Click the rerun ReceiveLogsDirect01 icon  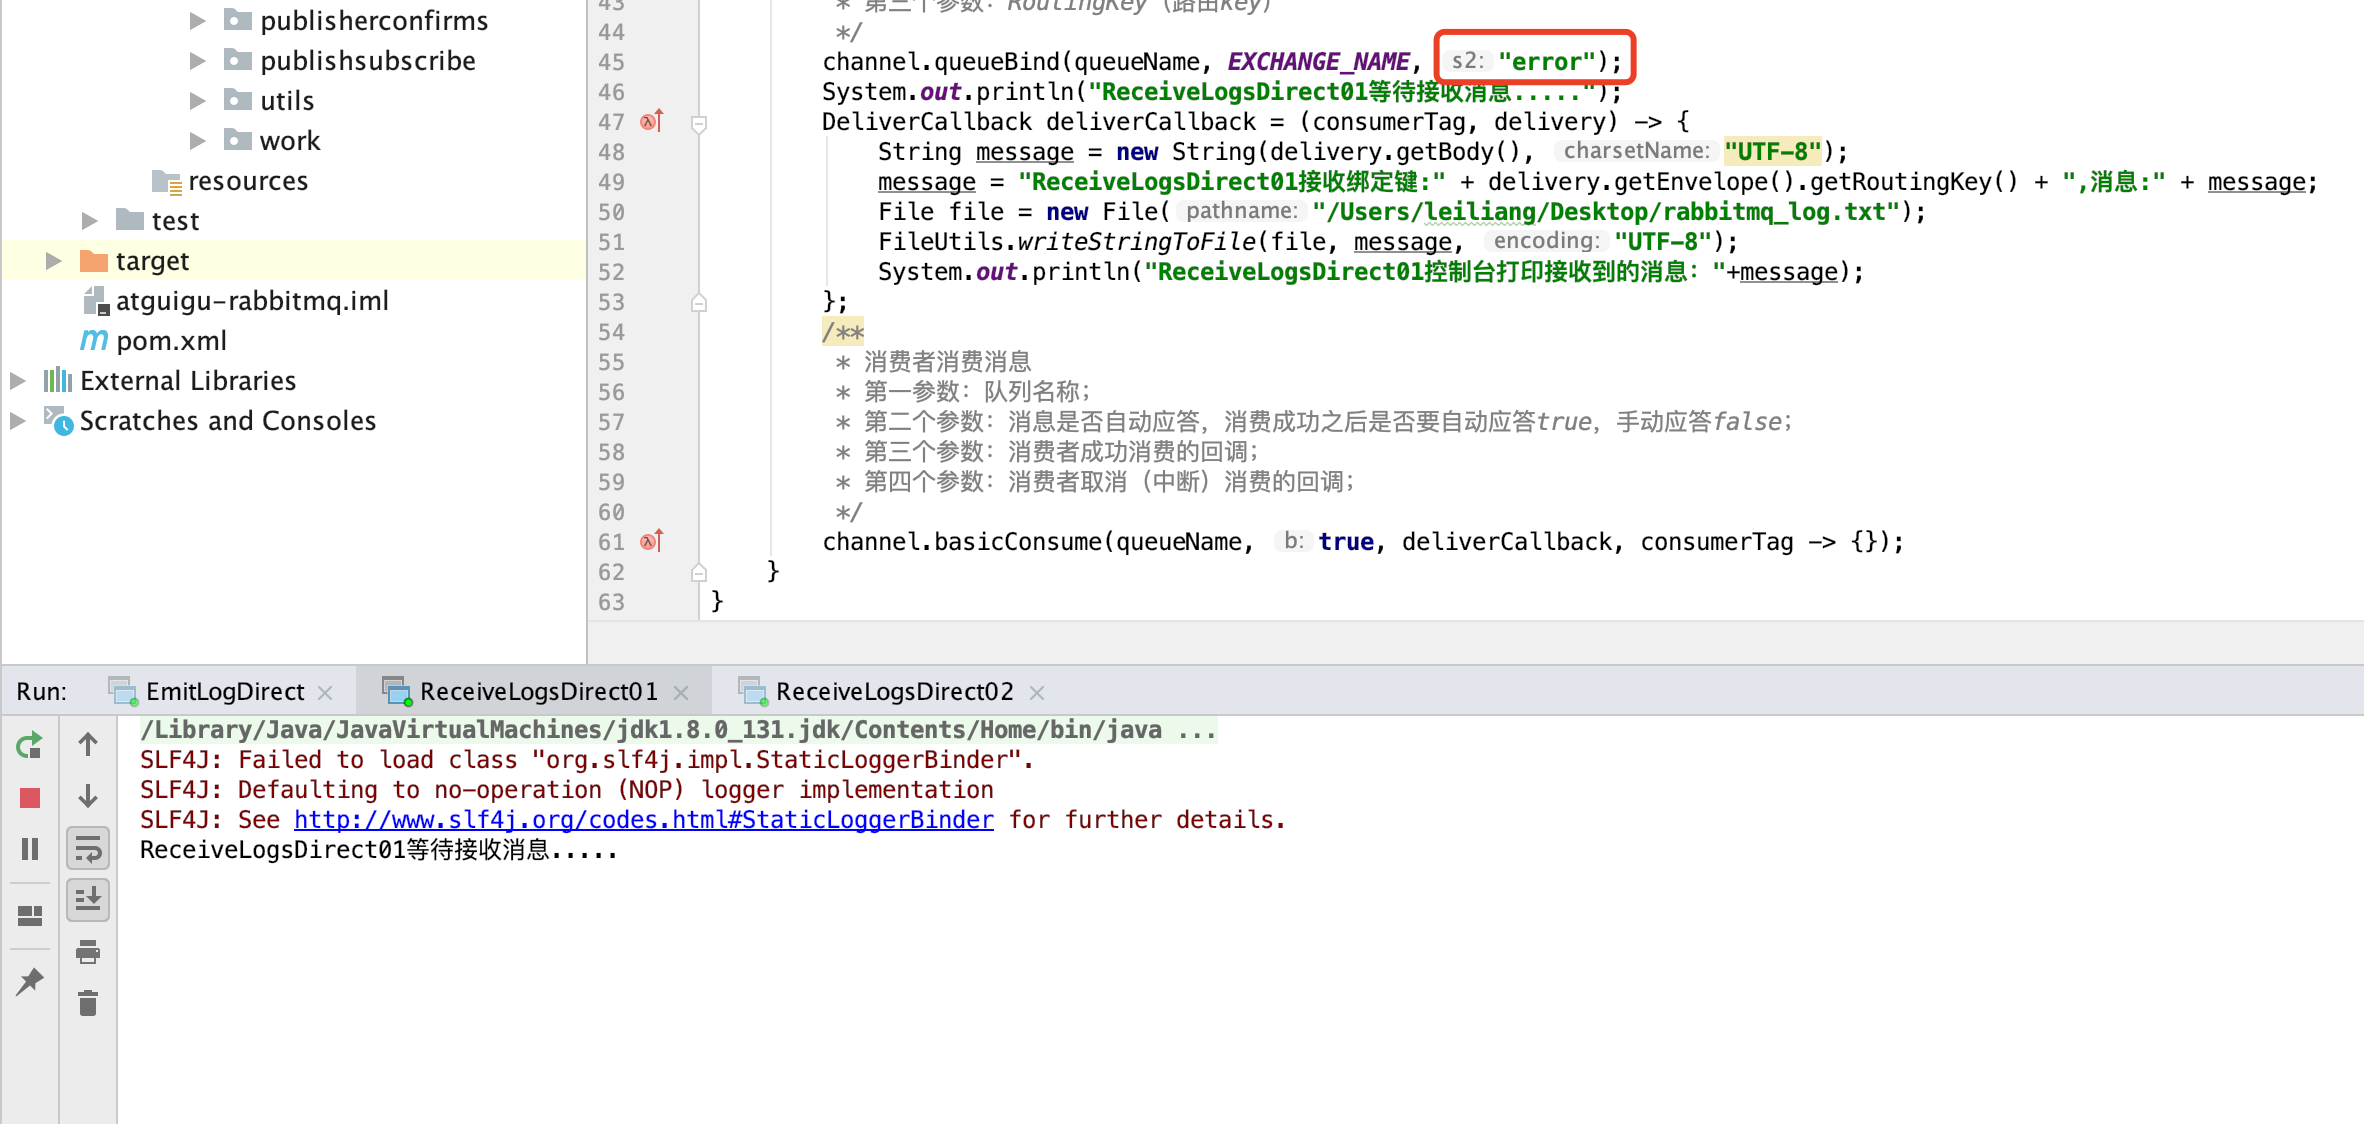[29, 745]
